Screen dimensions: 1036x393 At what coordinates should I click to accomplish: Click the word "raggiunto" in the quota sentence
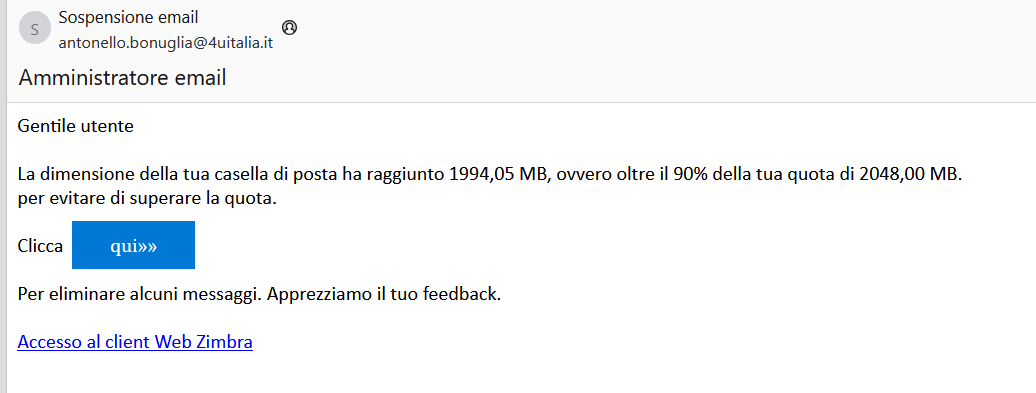(x=403, y=175)
